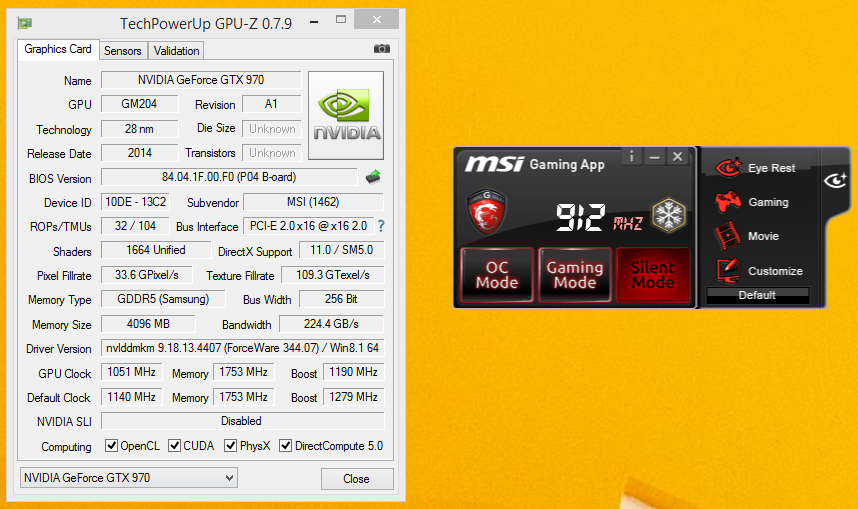
Task: Click the Close button in GPU-Z
Action: tap(357, 479)
